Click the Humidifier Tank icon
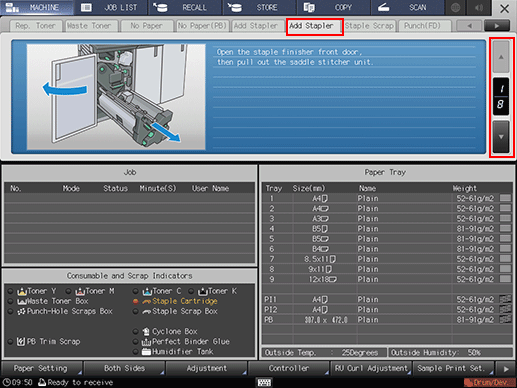The height and width of the screenshot is (388, 517). click(x=147, y=352)
